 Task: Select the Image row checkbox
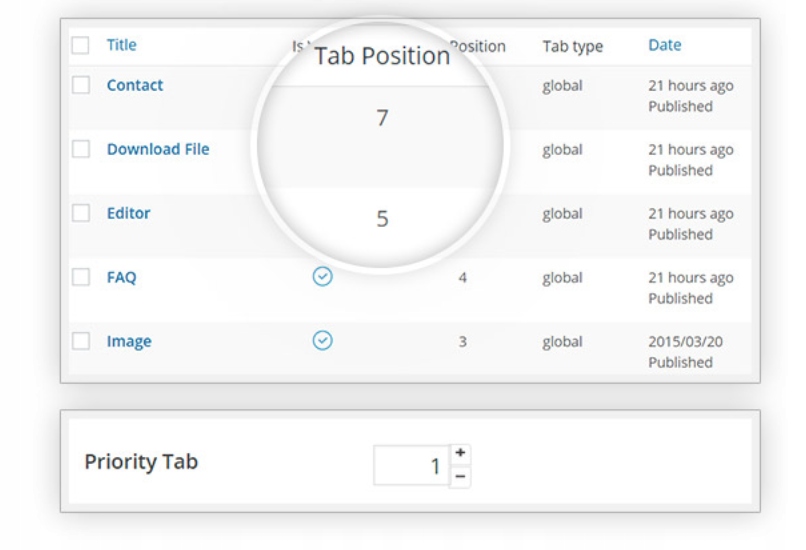pos(81,342)
